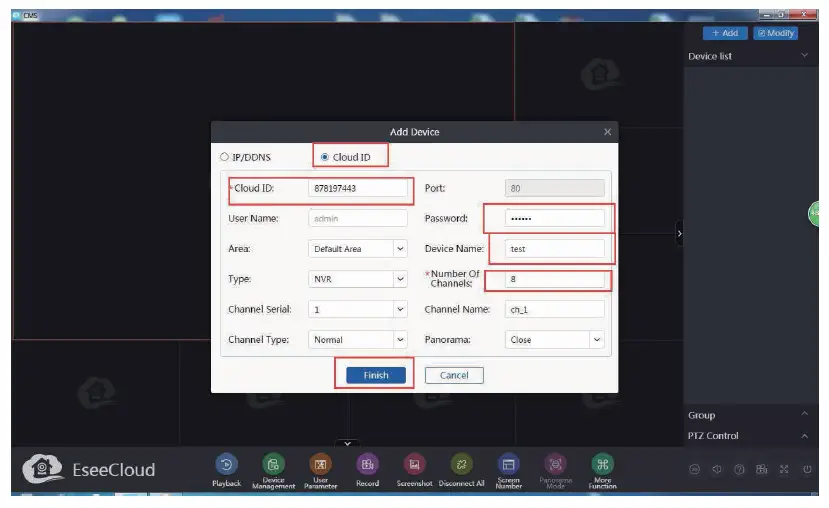The height and width of the screenshot is (508, 829).
Task: Take a Screenshot using toolbar icon
Action: point(414,465)
